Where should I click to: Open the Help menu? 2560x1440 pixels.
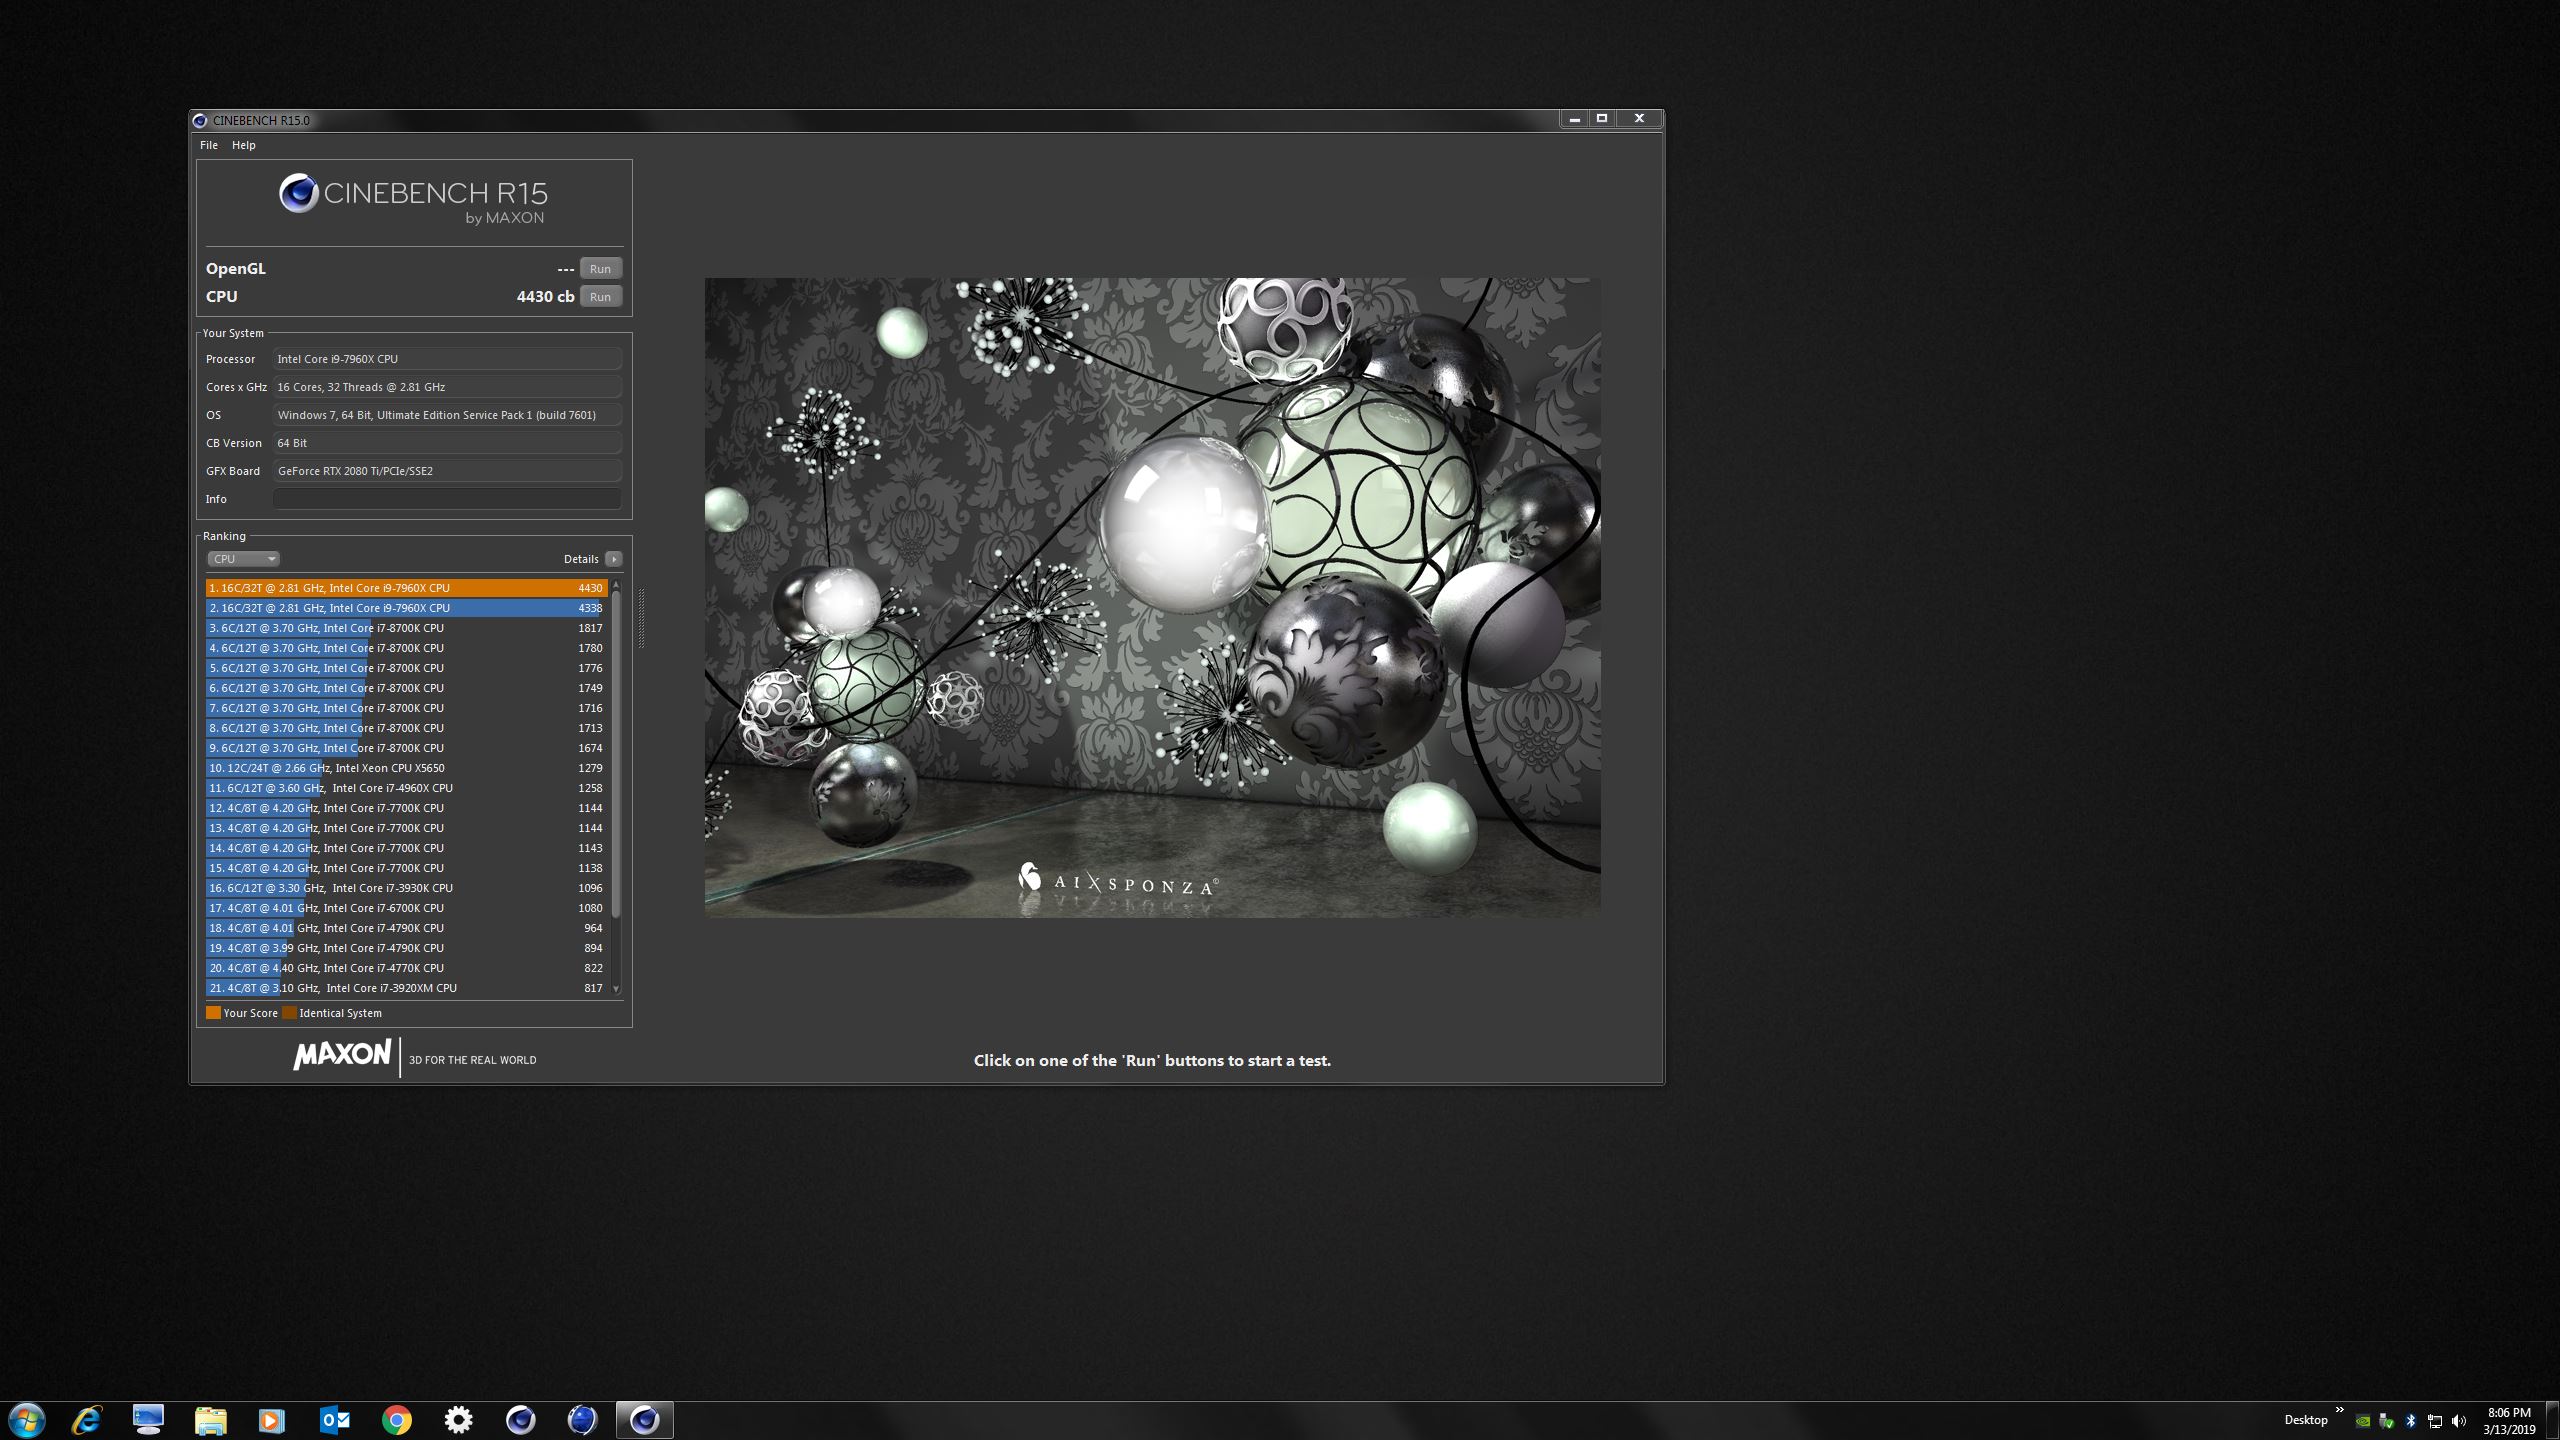pyautogui.click(x=244, y=145)
